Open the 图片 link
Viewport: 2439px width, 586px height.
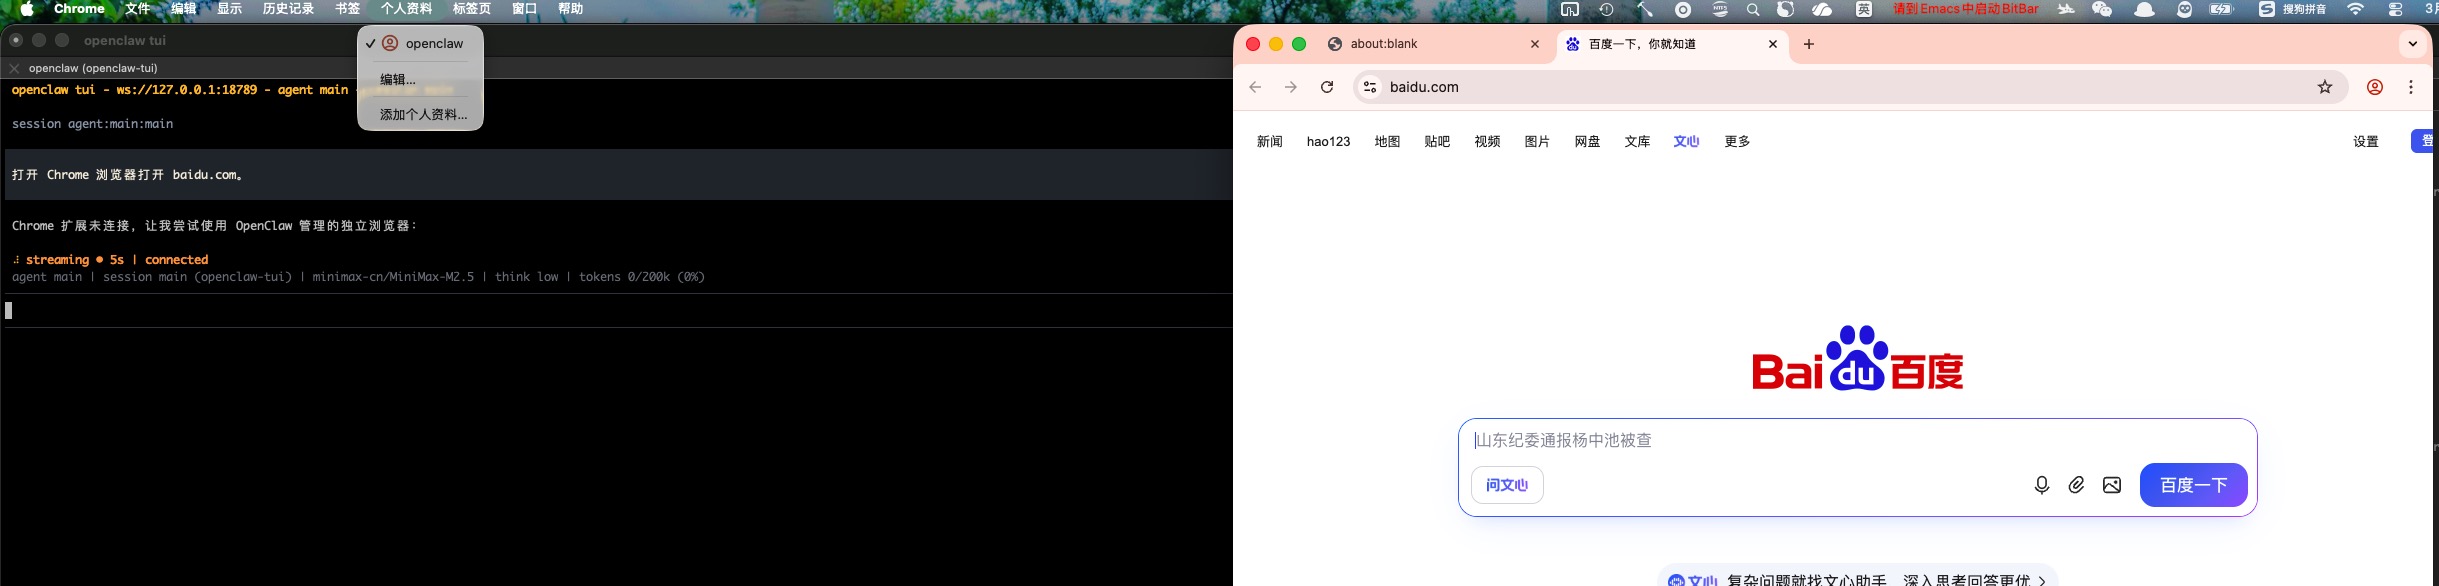1537,141
